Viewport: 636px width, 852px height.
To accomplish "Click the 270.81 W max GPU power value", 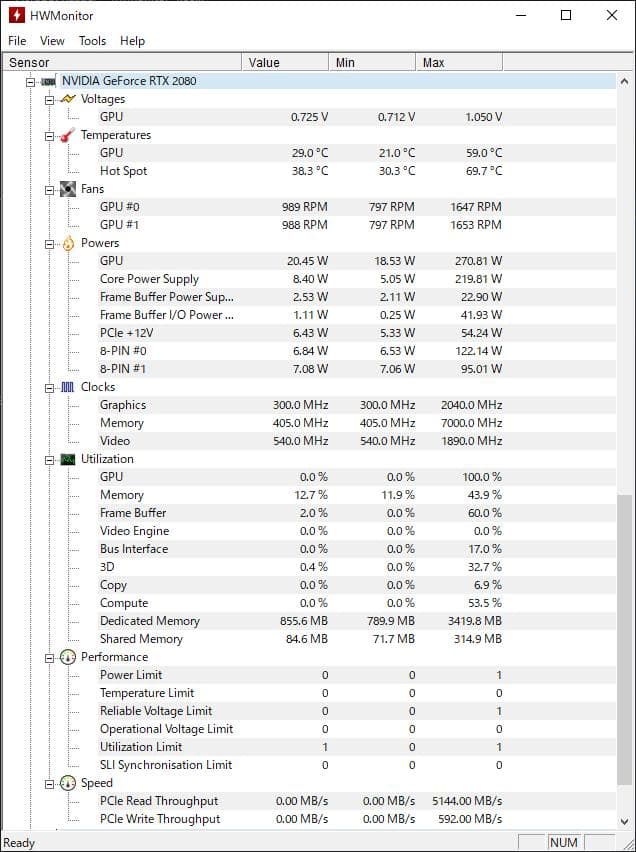I will pos(478,261).
